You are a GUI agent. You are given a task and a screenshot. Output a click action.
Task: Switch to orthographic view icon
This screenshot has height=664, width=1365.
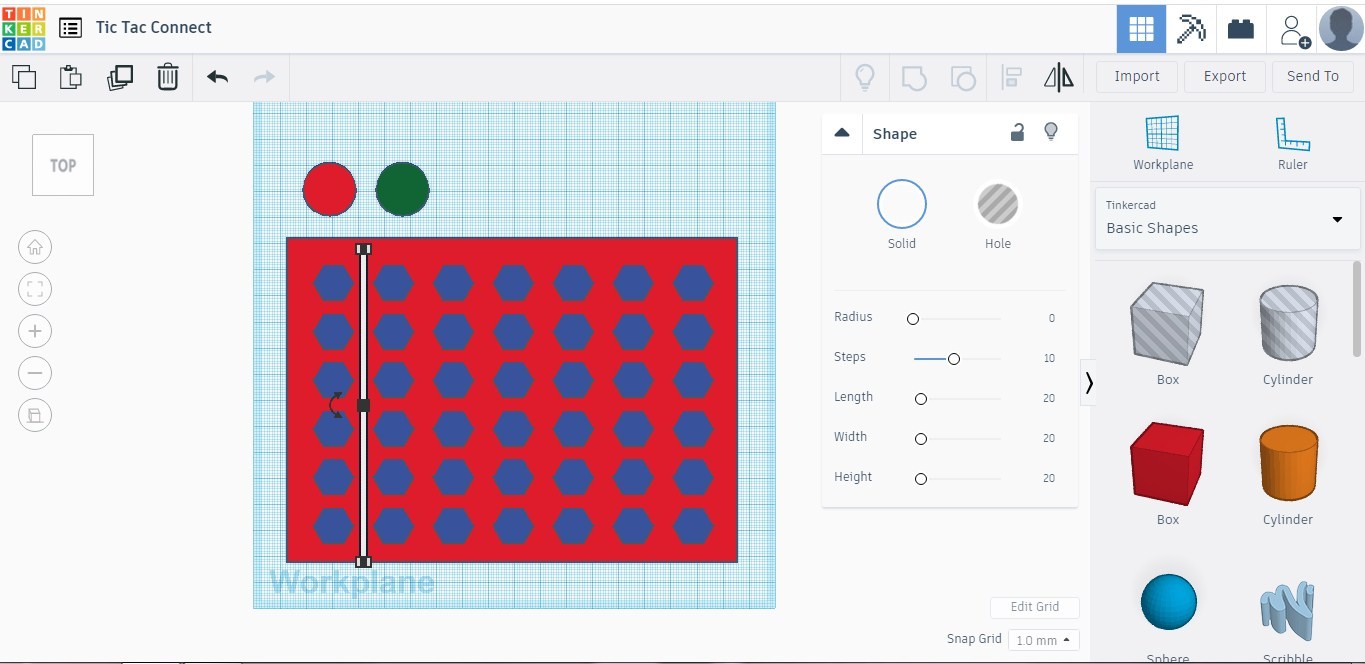35,415
